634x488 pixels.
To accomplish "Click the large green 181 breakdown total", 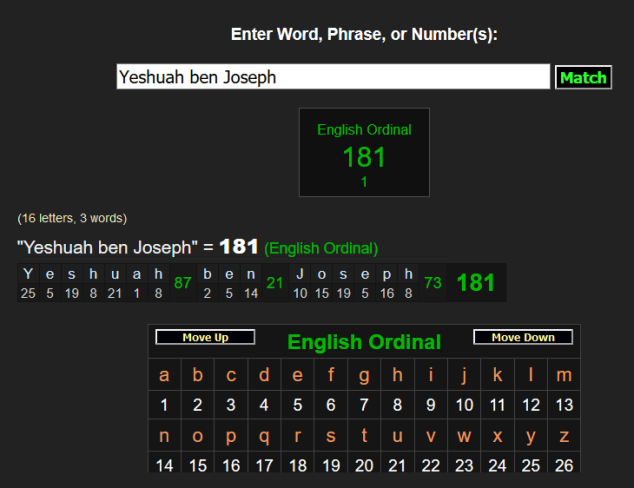I will coord(475,283).
